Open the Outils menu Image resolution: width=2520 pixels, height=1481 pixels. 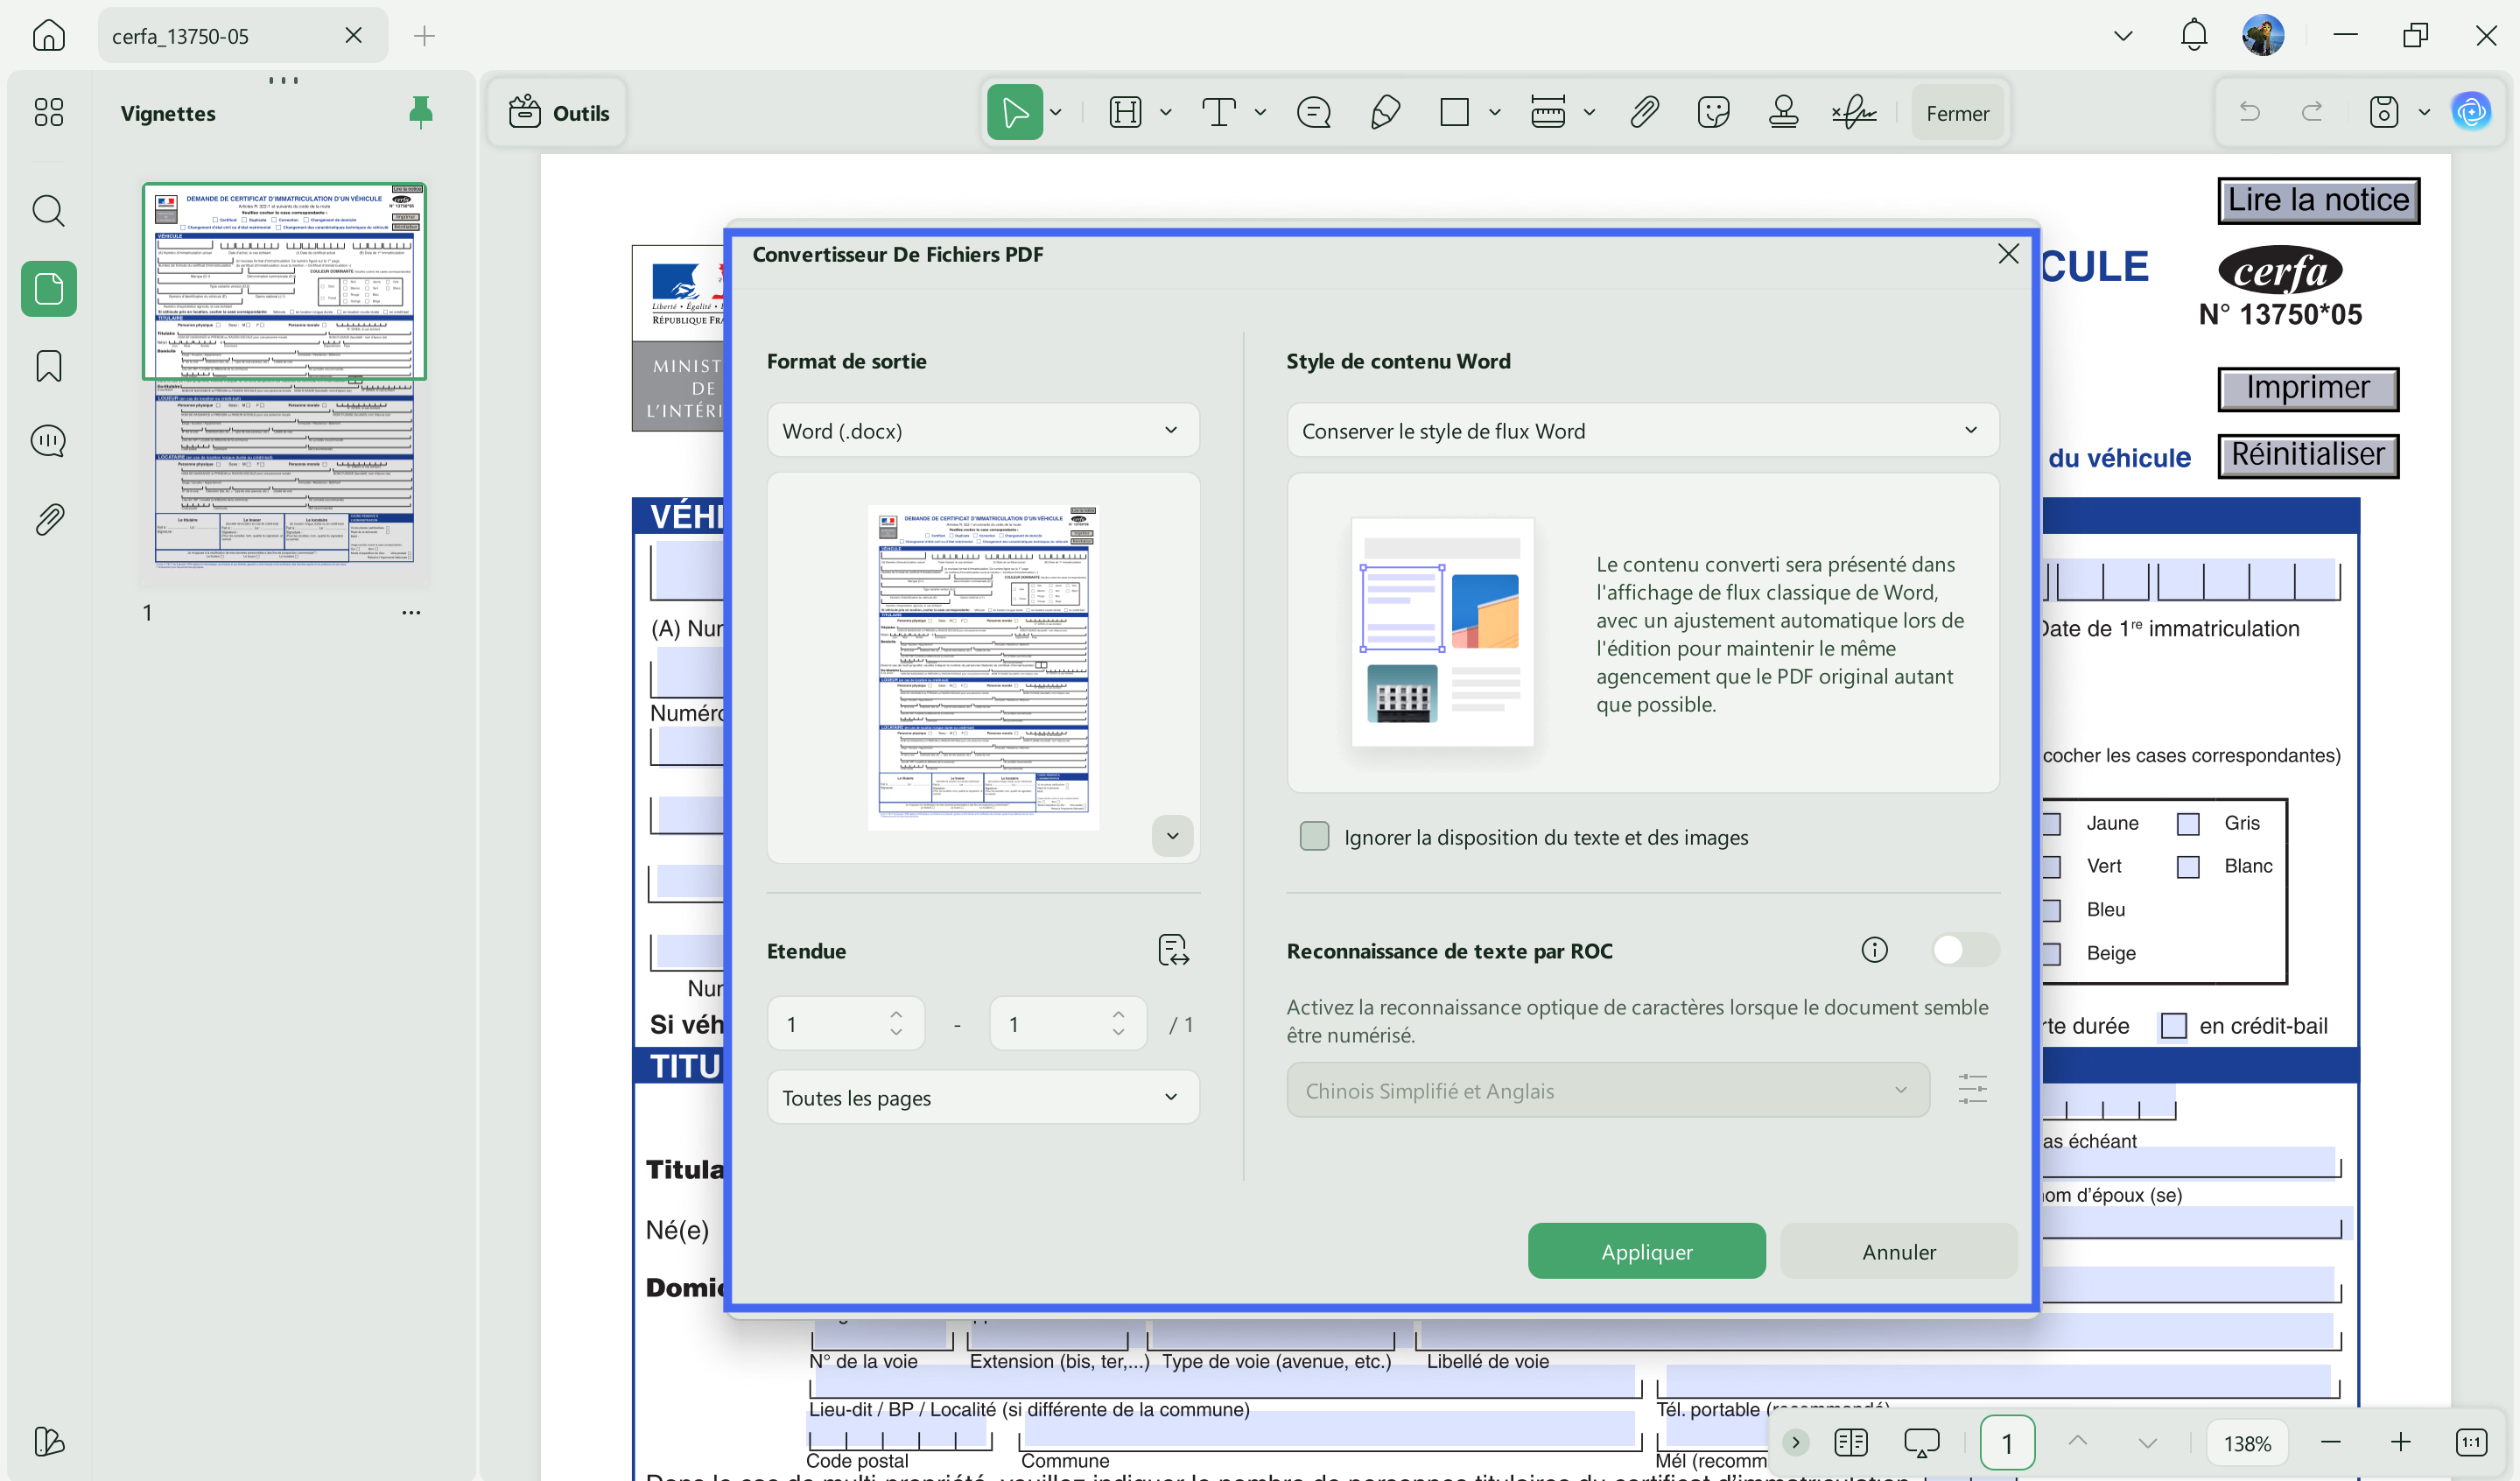tap(558, 112)
